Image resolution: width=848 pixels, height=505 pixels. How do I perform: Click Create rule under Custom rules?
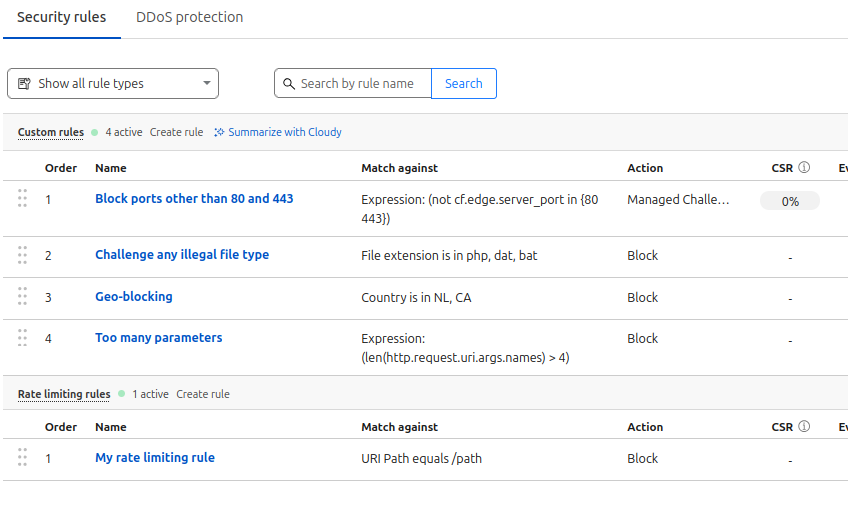pos(176,132)
